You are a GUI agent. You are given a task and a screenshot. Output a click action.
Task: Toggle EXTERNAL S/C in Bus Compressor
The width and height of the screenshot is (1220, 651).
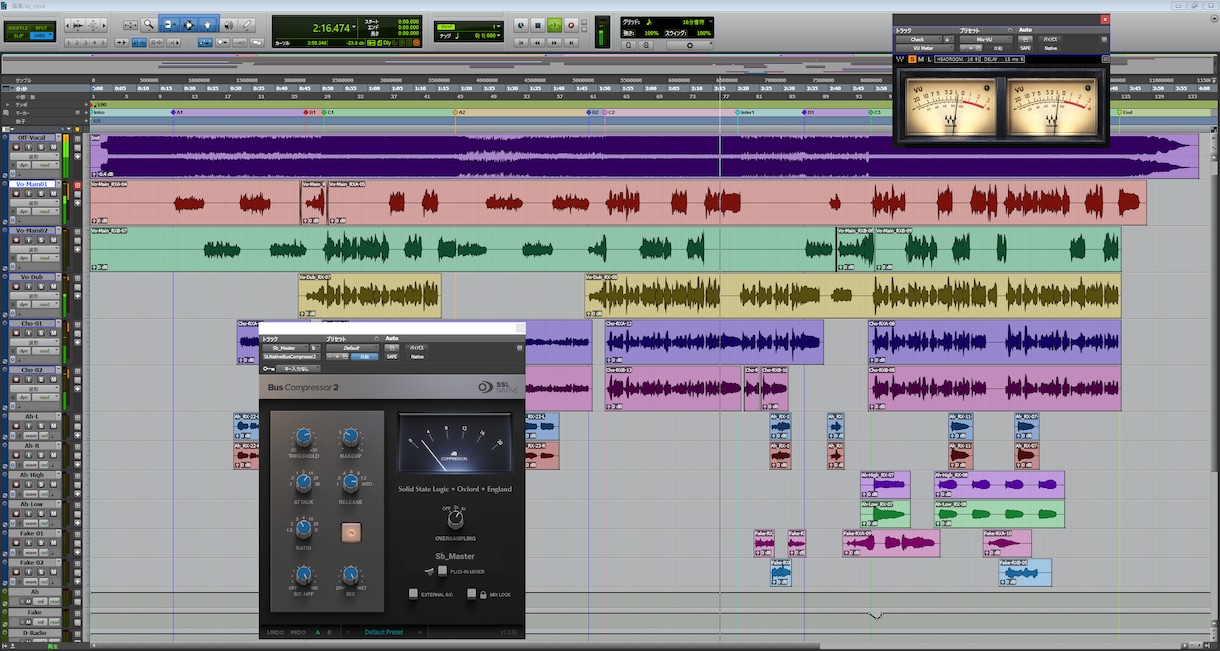click(x=413, y=594)
